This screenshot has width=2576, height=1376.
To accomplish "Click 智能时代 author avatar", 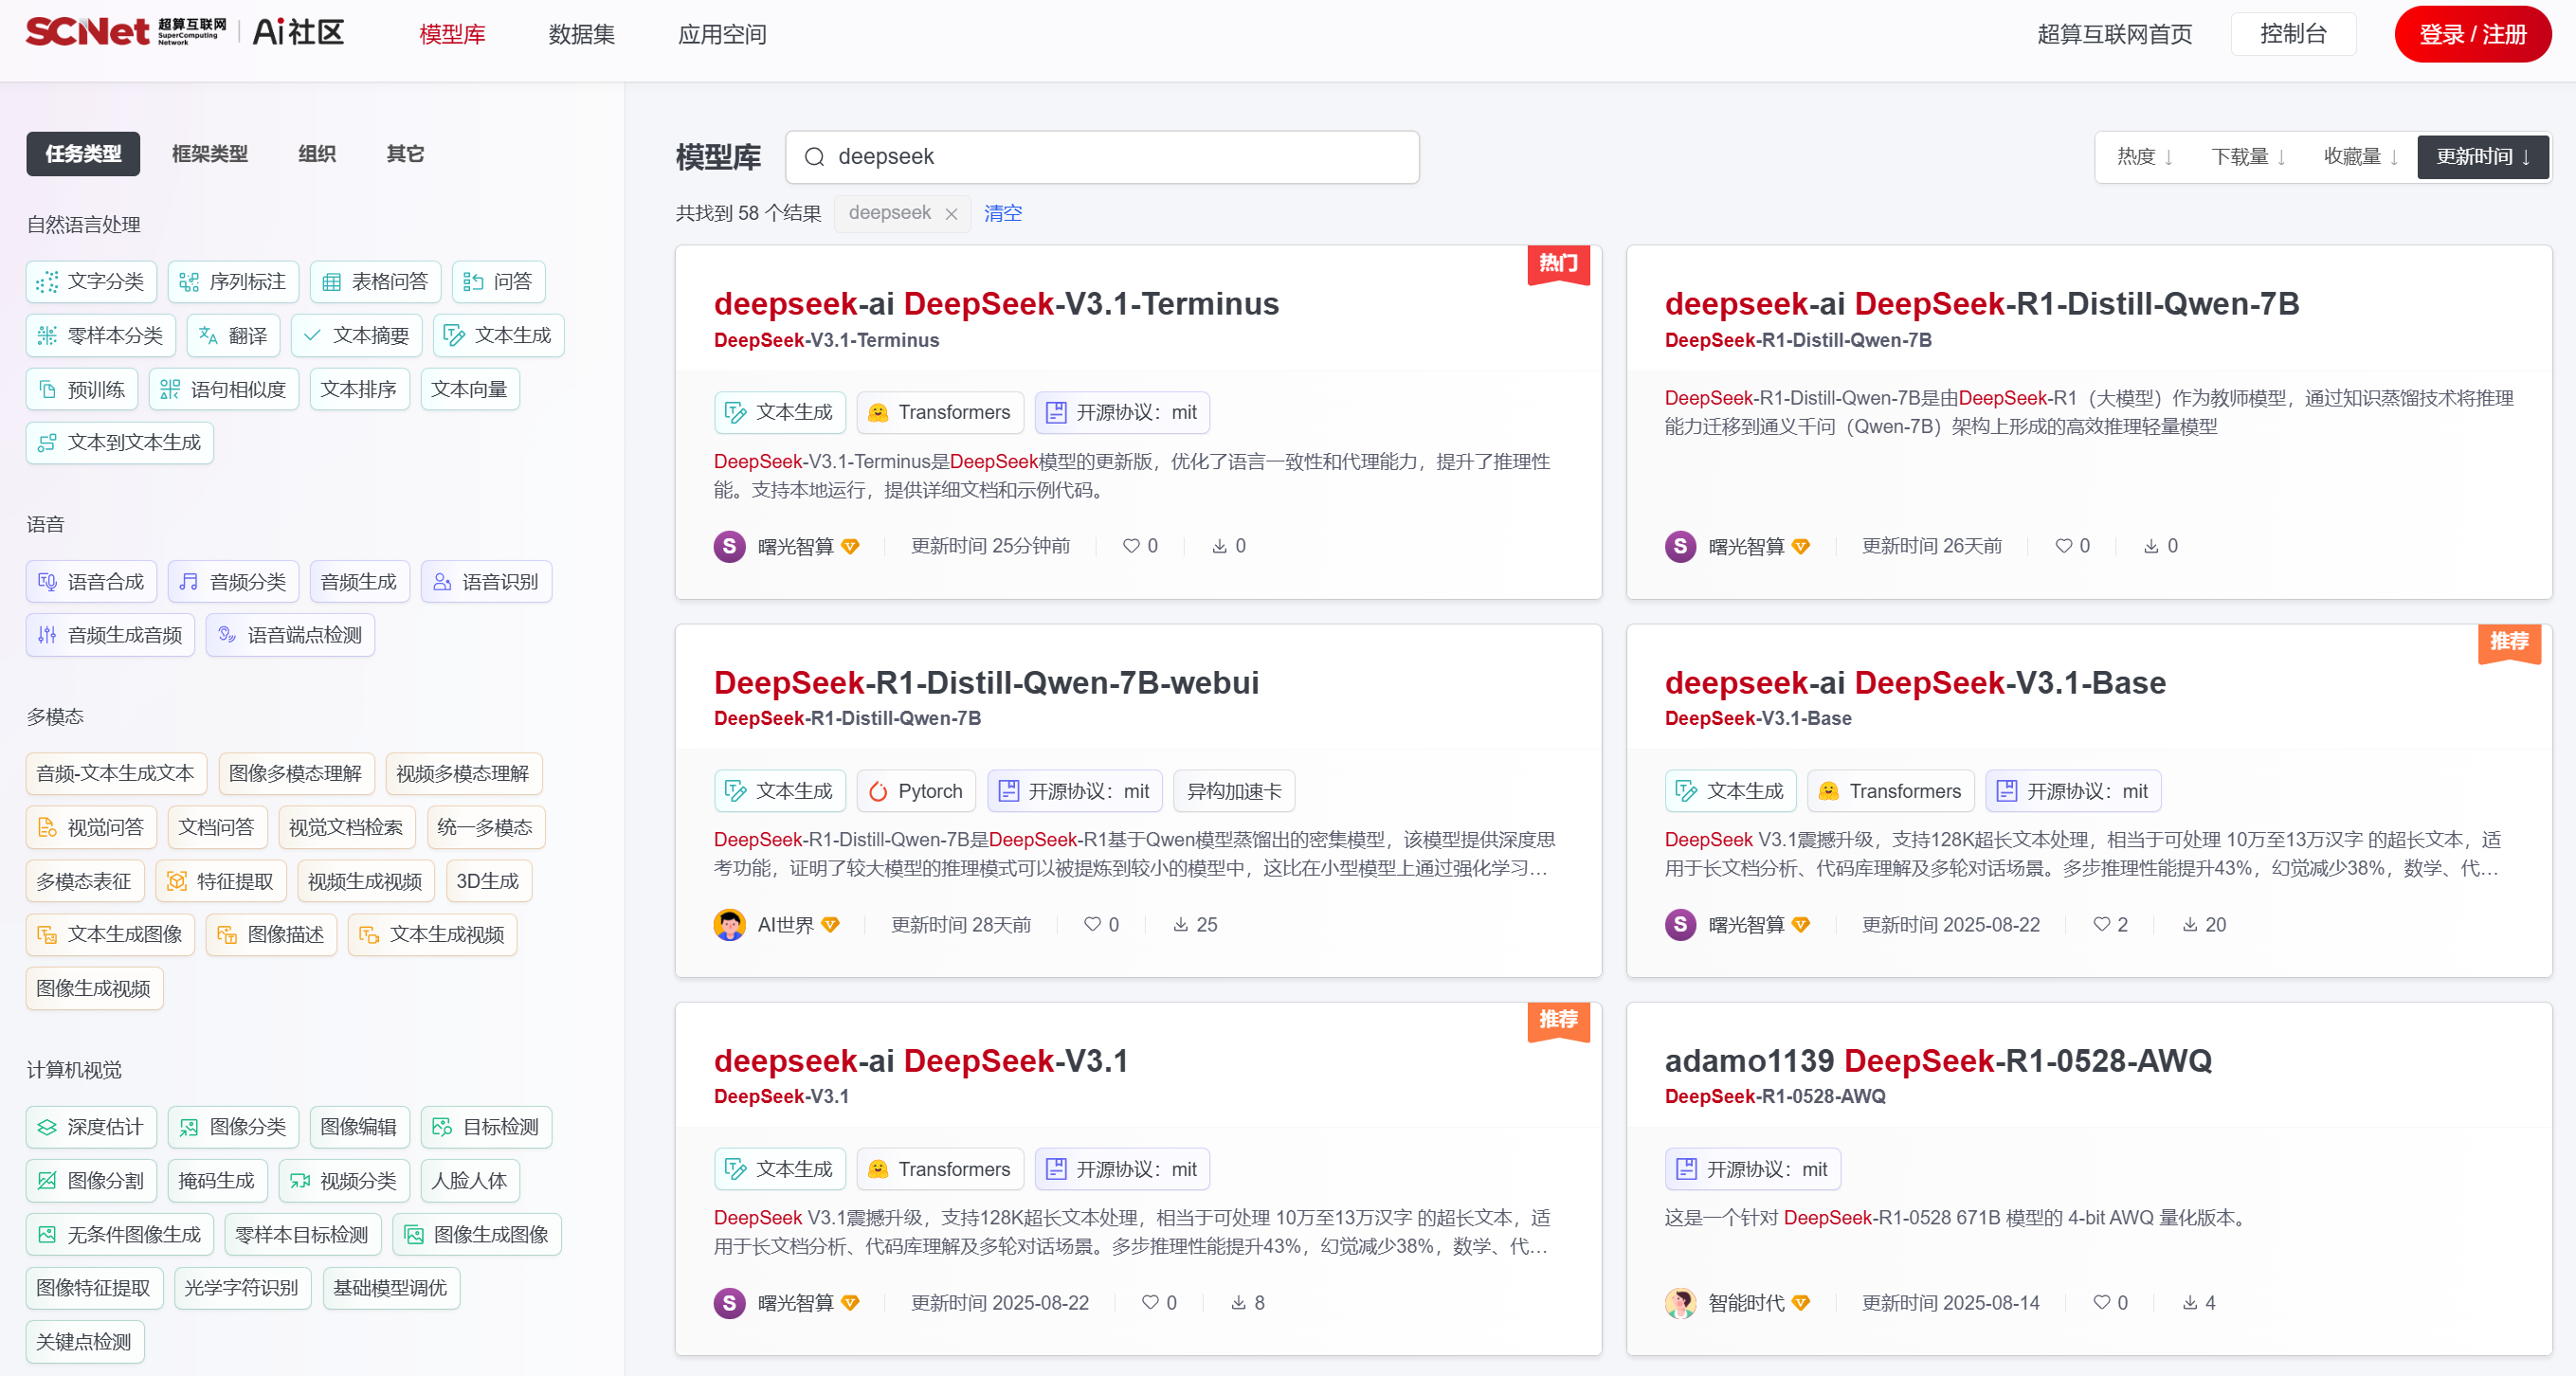I will tap(1680, 1303).
